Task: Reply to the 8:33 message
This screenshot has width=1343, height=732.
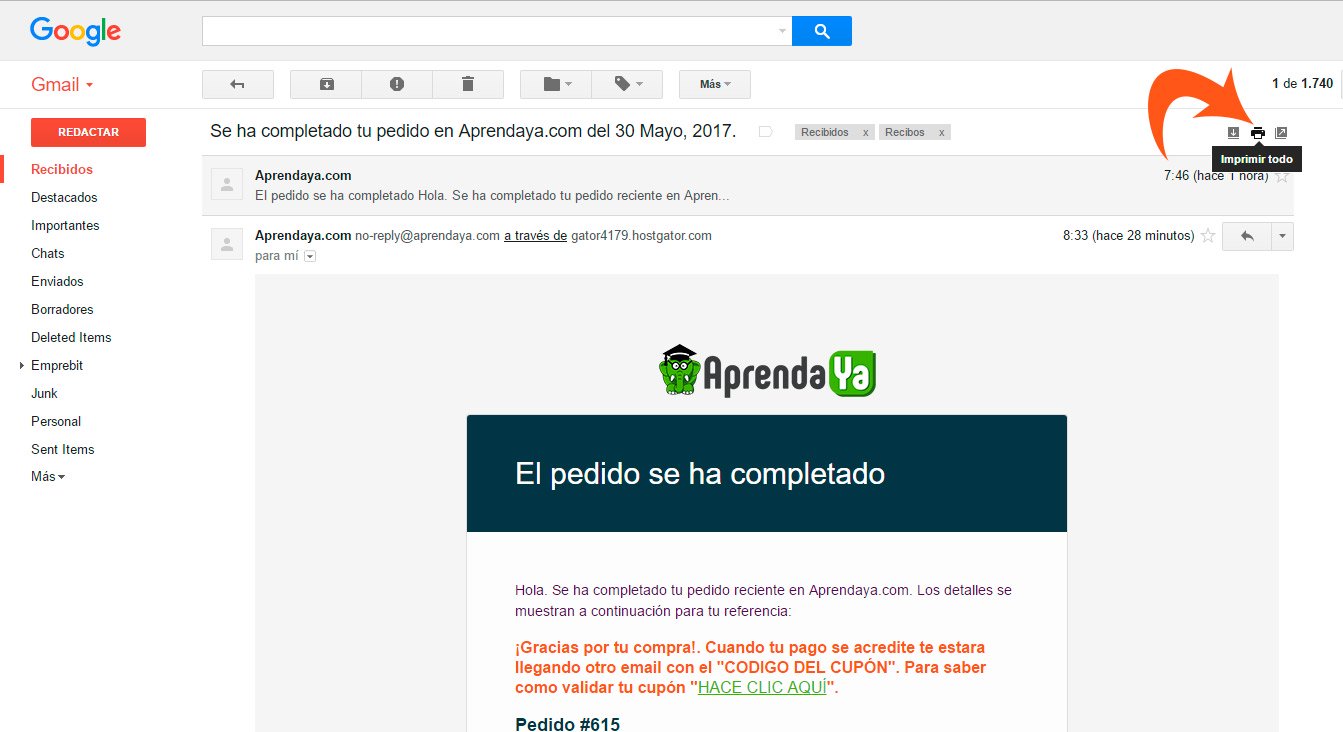Action: point(1247,236)
